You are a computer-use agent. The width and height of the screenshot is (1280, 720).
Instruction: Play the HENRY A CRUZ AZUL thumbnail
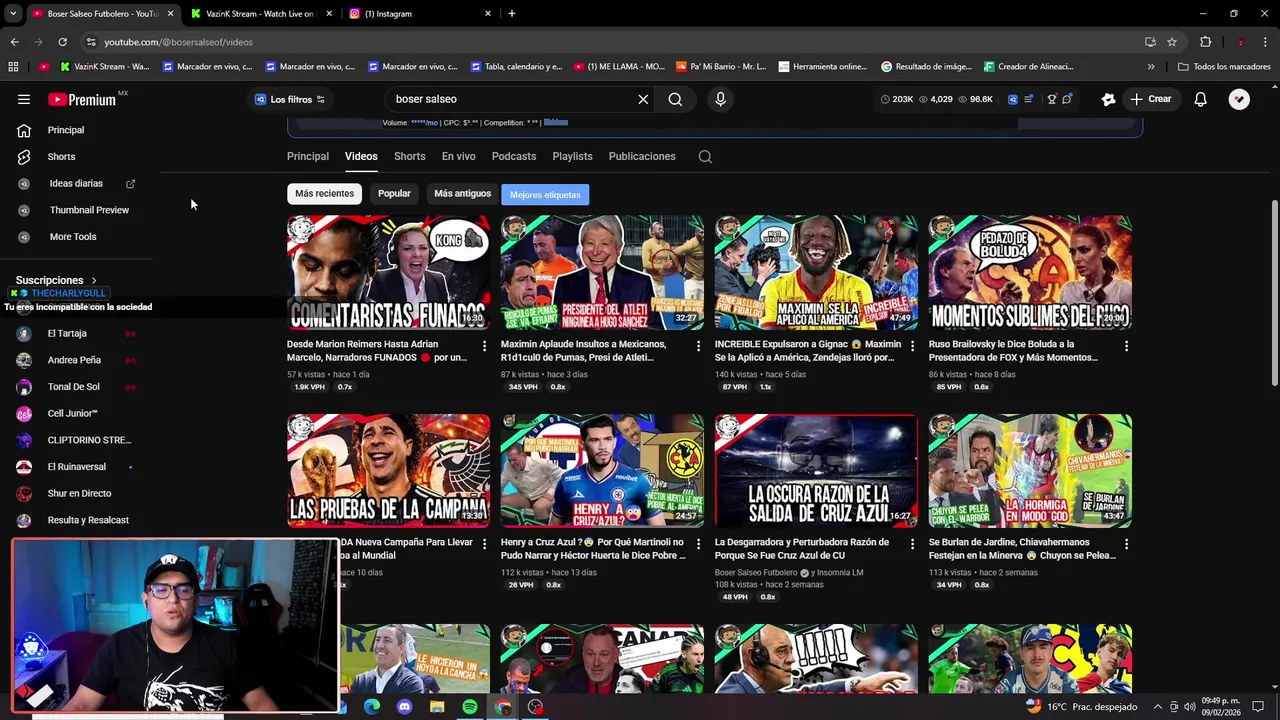click(x=602, y=470)
